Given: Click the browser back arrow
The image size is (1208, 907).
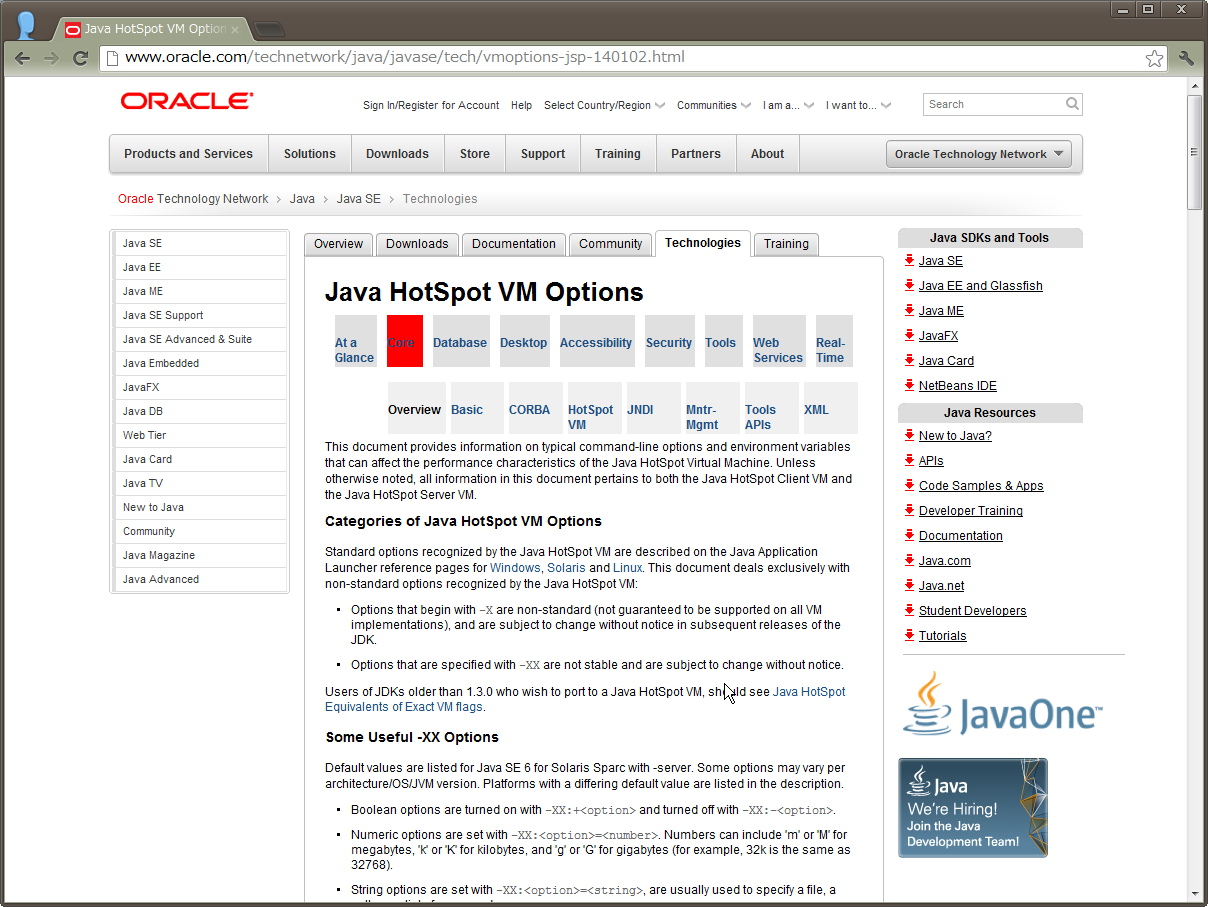Looking at the screenshot, I should [x=22, y=58].
